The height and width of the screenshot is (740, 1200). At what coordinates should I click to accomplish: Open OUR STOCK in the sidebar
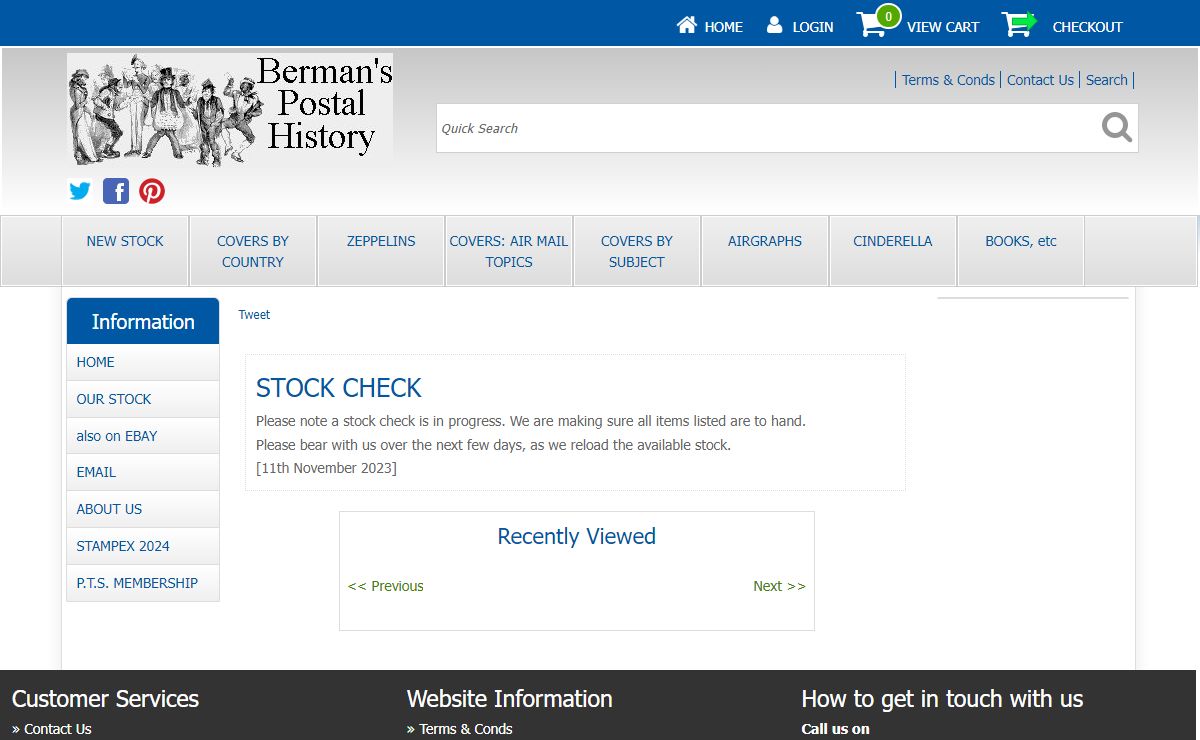pyautogui.click(x=143, y=399)
